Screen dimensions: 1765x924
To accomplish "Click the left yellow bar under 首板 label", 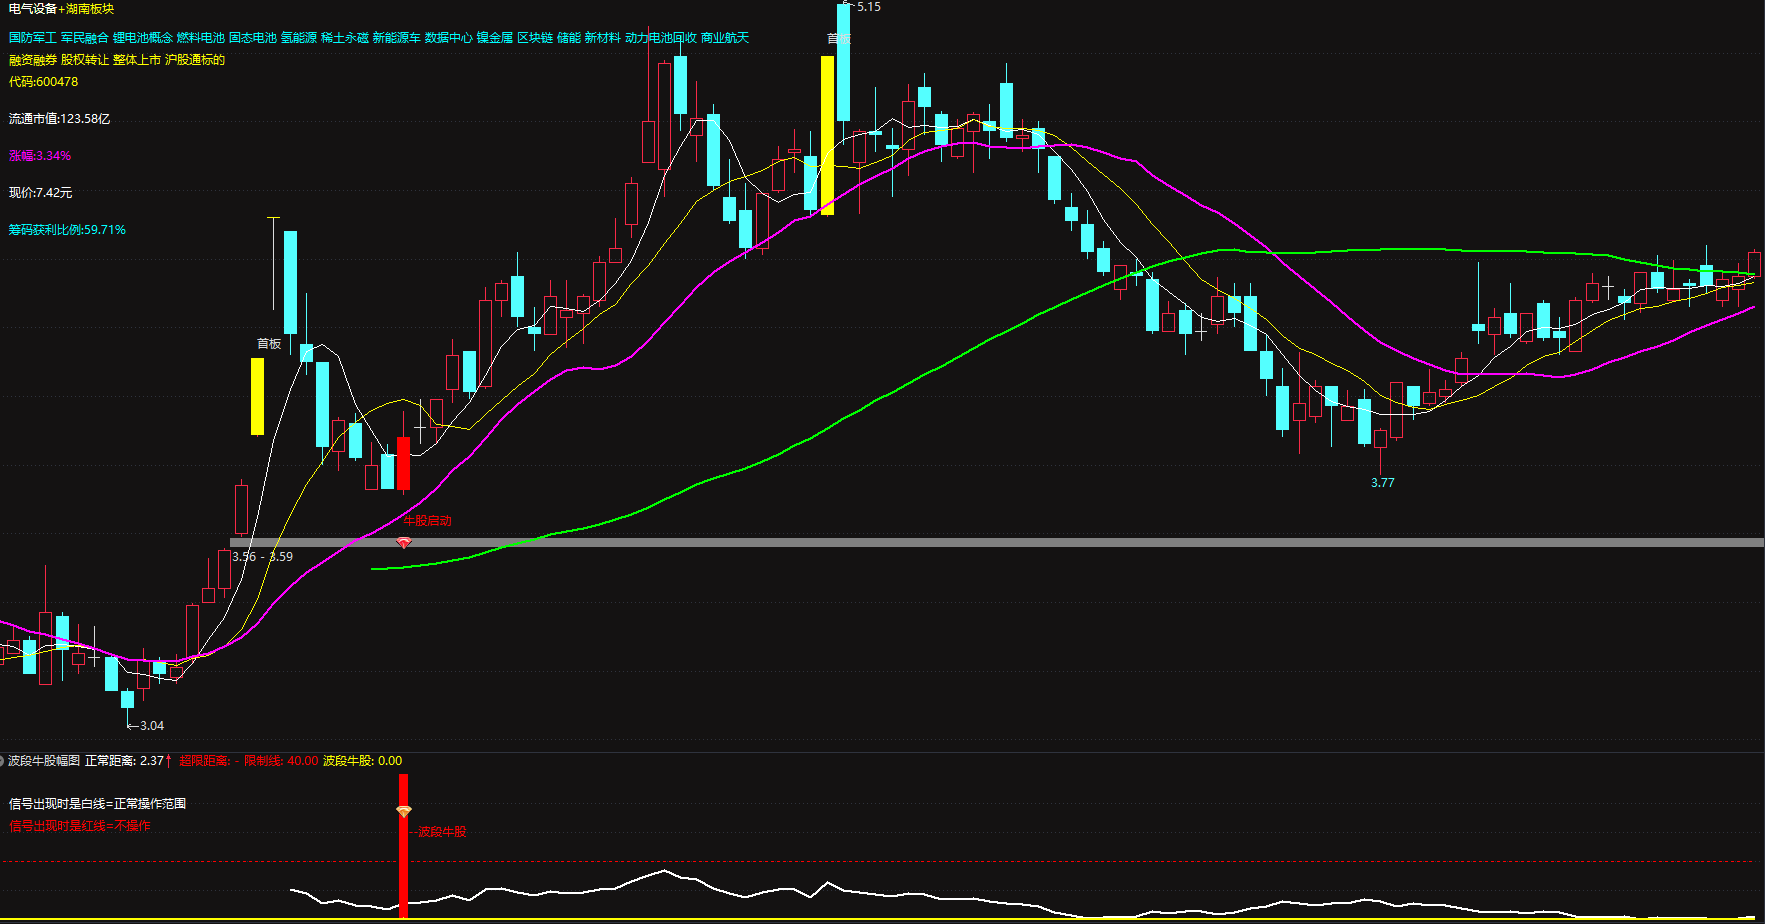I will 257,397.
